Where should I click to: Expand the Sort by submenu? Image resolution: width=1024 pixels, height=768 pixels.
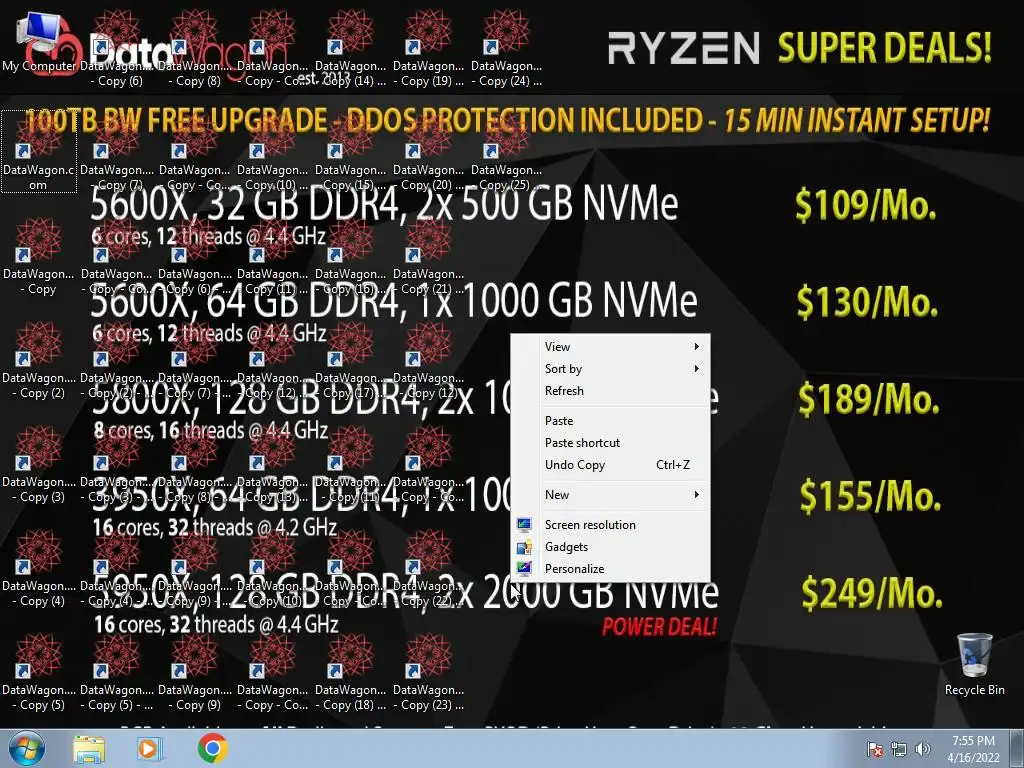pos(611,369)
